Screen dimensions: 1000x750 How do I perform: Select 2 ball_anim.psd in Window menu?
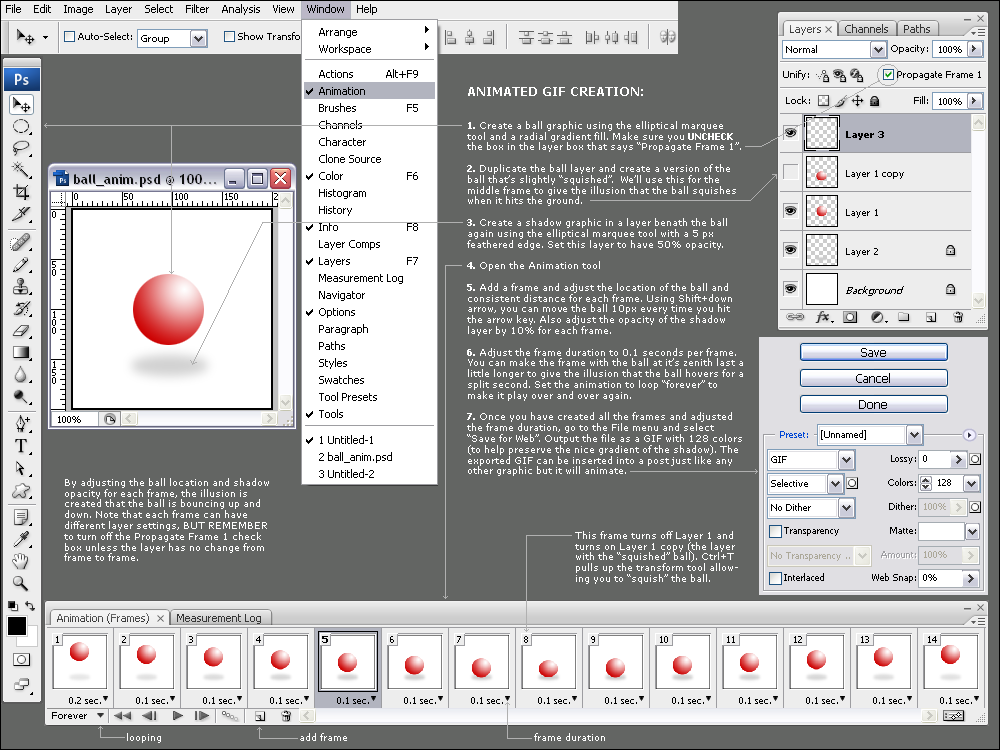[x=369, y=457]
